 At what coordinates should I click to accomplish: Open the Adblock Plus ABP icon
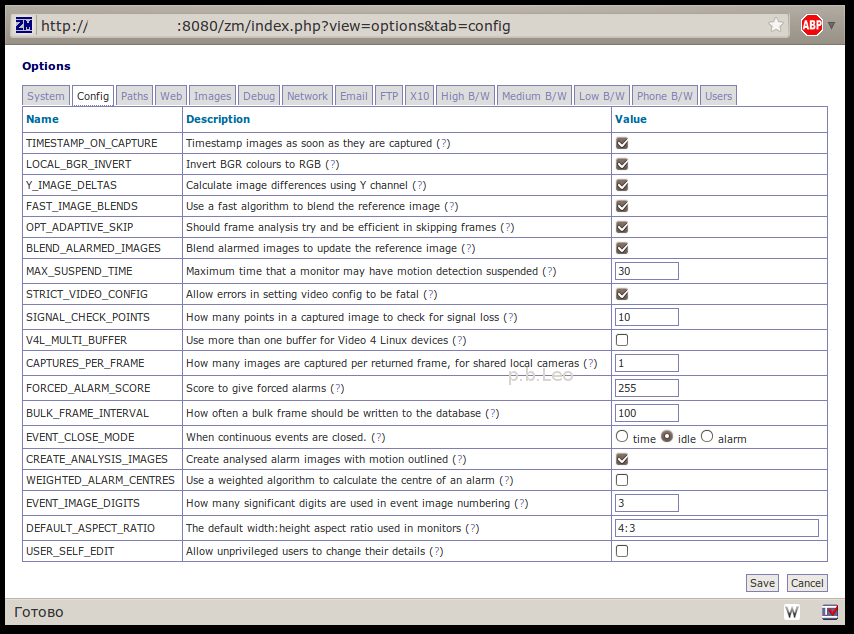812,25
